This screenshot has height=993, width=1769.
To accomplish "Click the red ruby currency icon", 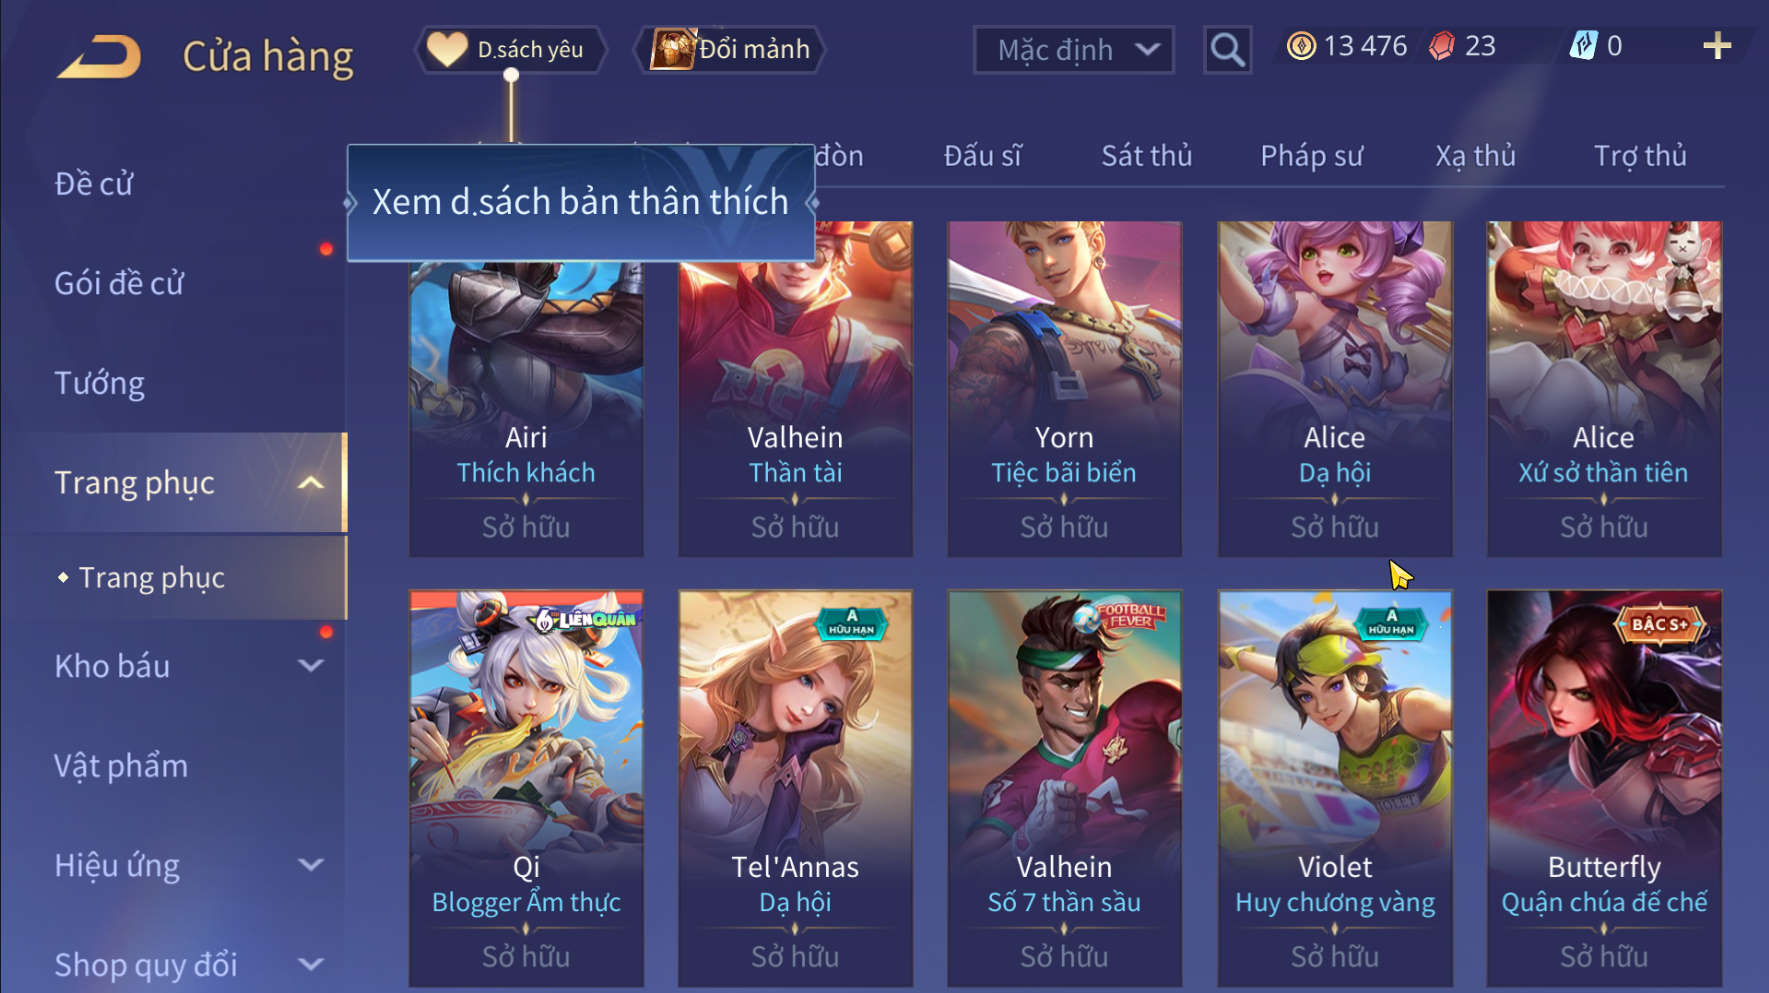I will coord(1441,46).
